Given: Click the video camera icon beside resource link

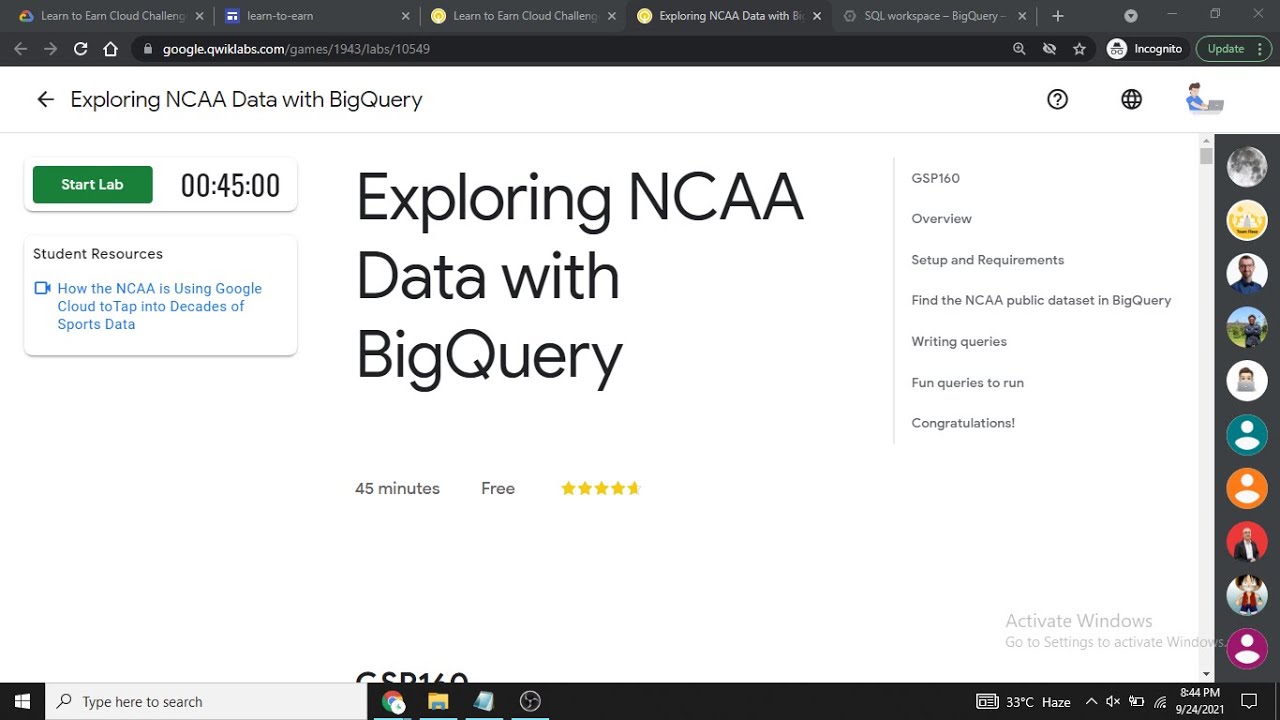Looking at the screenshot, I should coord(42,288).
